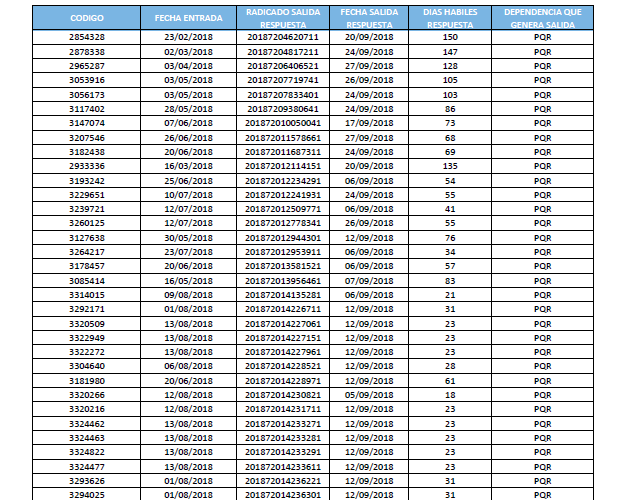Select code cell 3056173
This screenshot has width=629, height=500.
(x=87, y=95)
